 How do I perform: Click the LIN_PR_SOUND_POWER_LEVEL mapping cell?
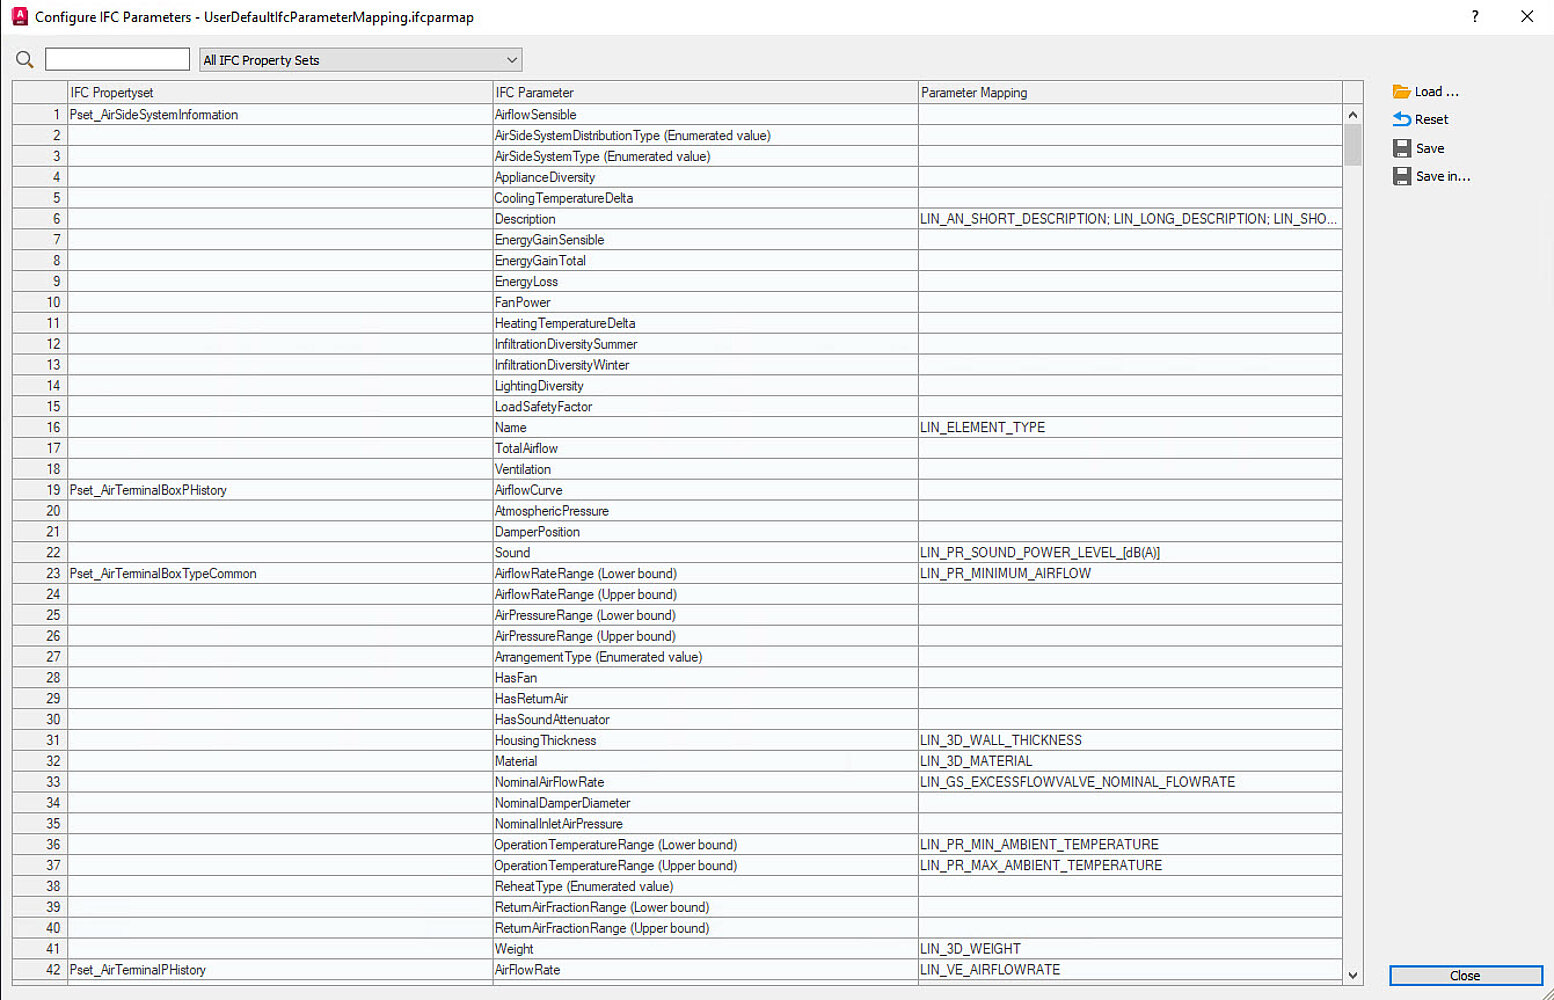(1130, 553)
